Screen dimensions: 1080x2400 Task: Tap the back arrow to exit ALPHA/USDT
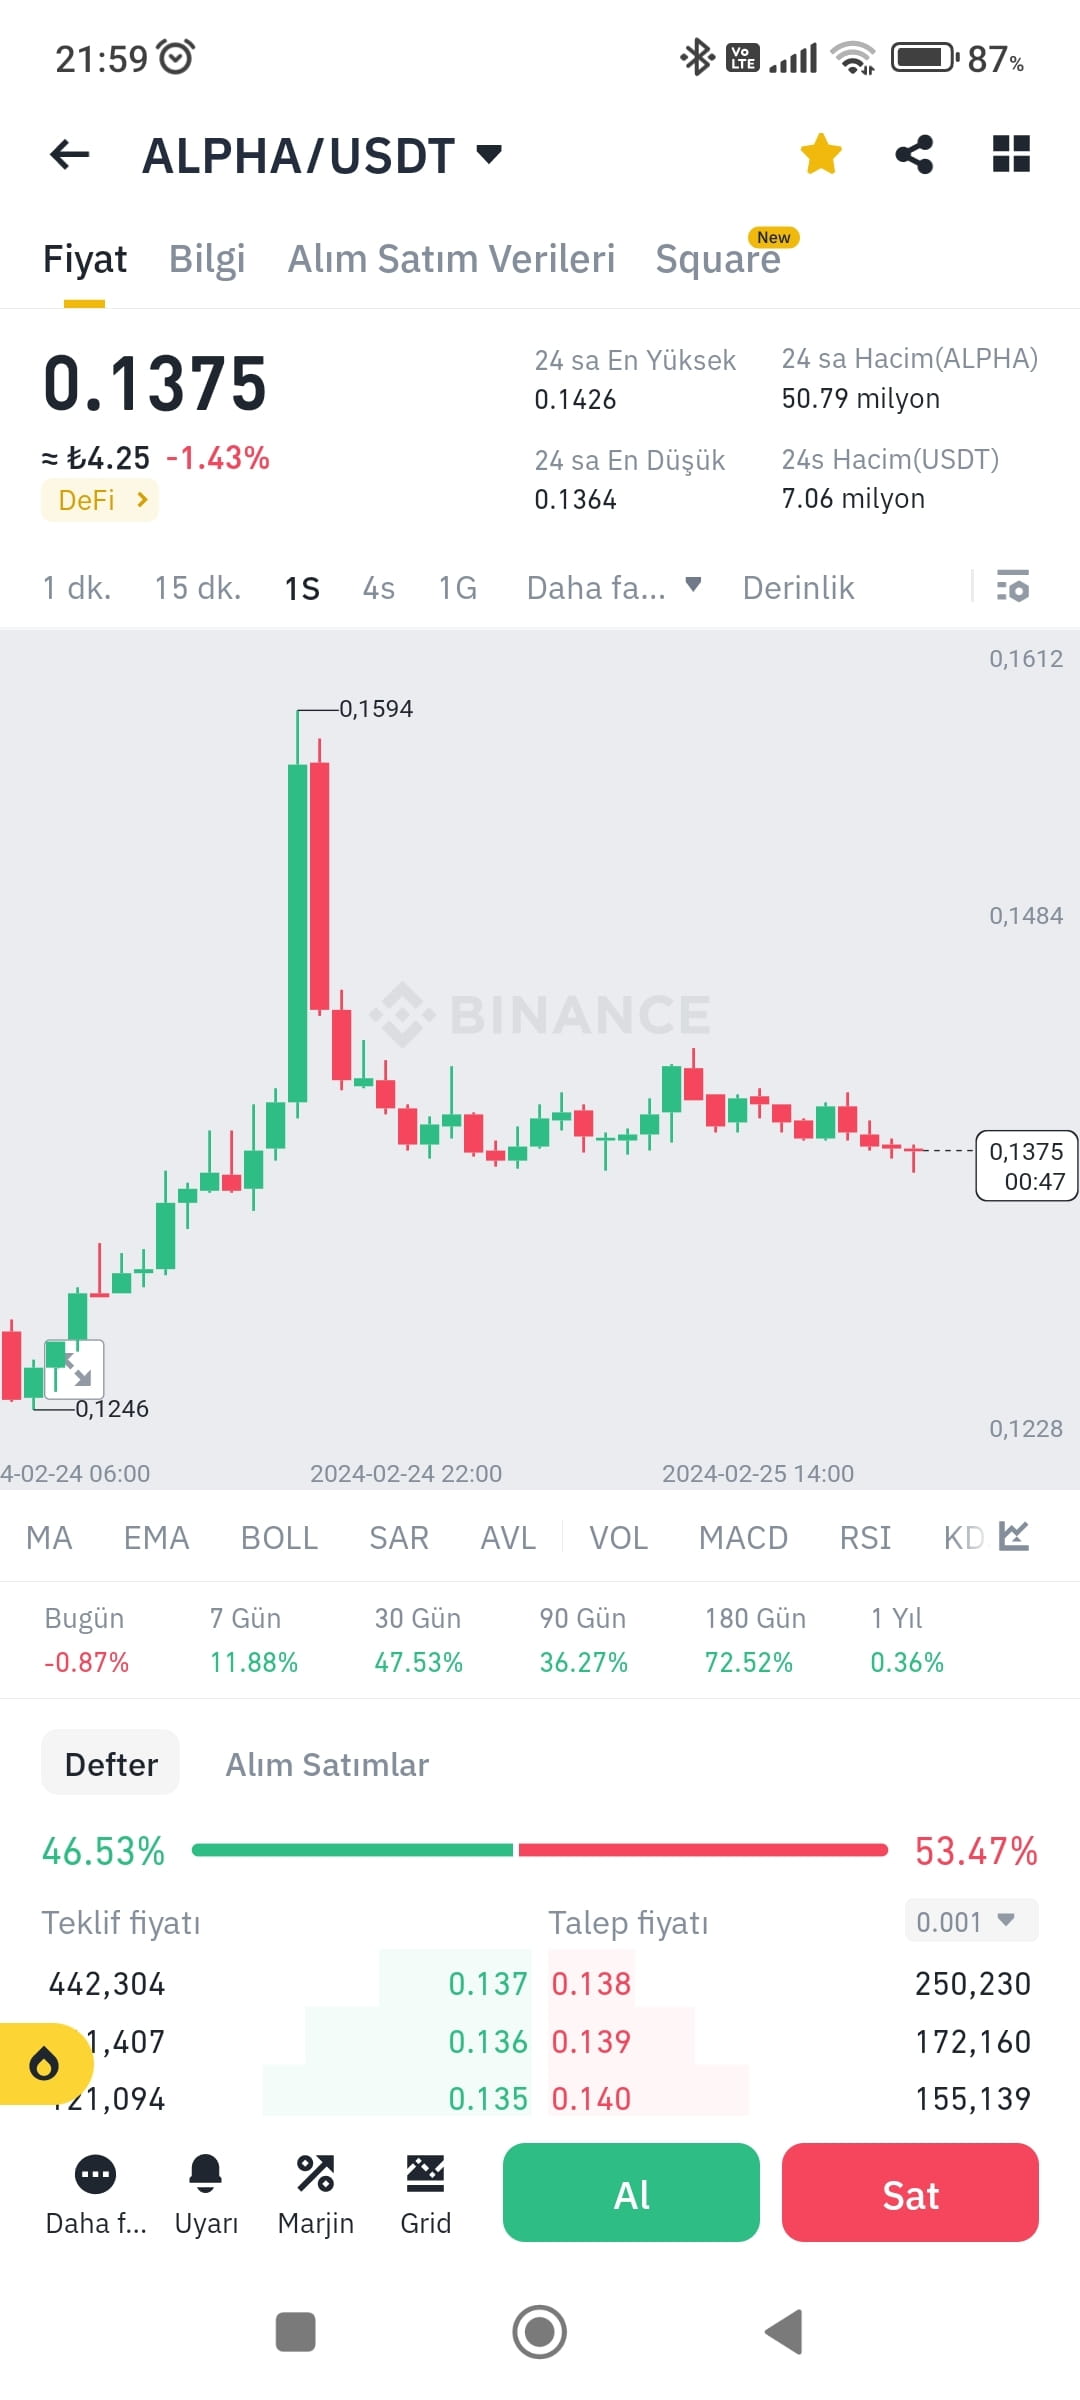point(68,153)
